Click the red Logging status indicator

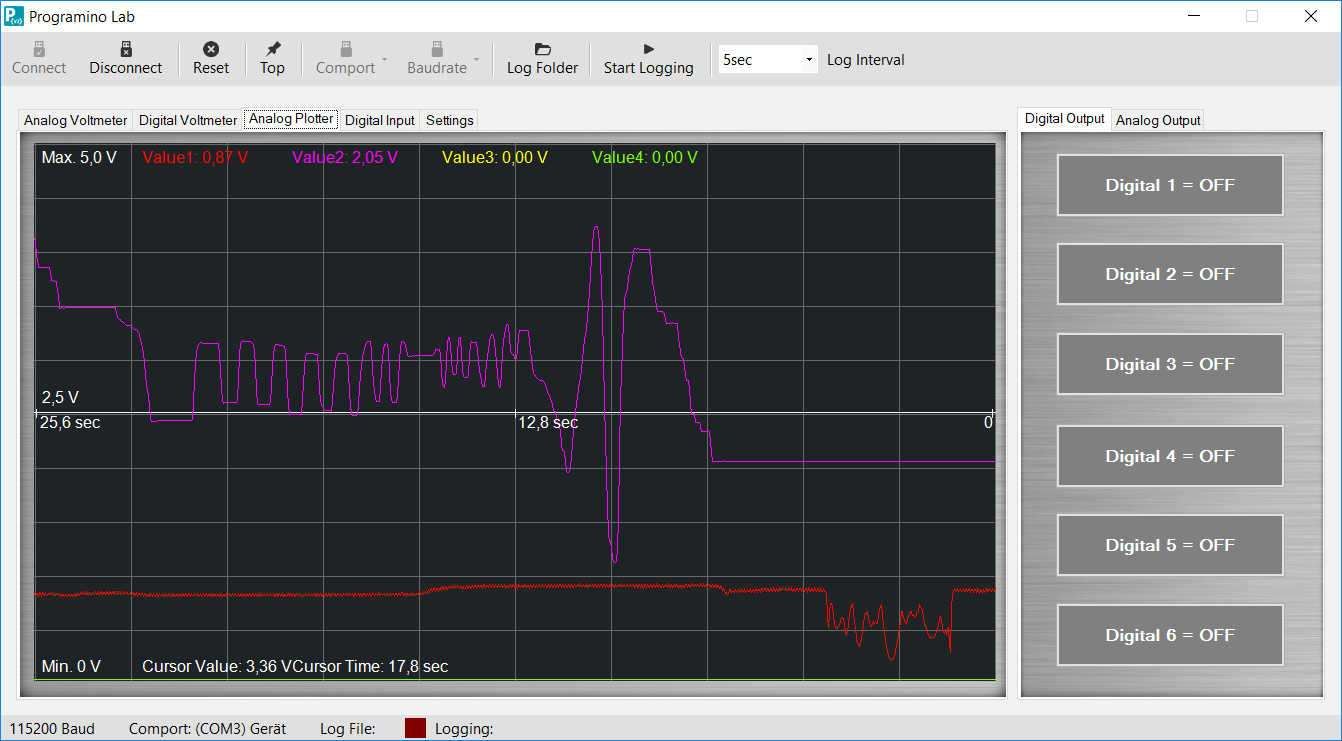pos(415,727)
